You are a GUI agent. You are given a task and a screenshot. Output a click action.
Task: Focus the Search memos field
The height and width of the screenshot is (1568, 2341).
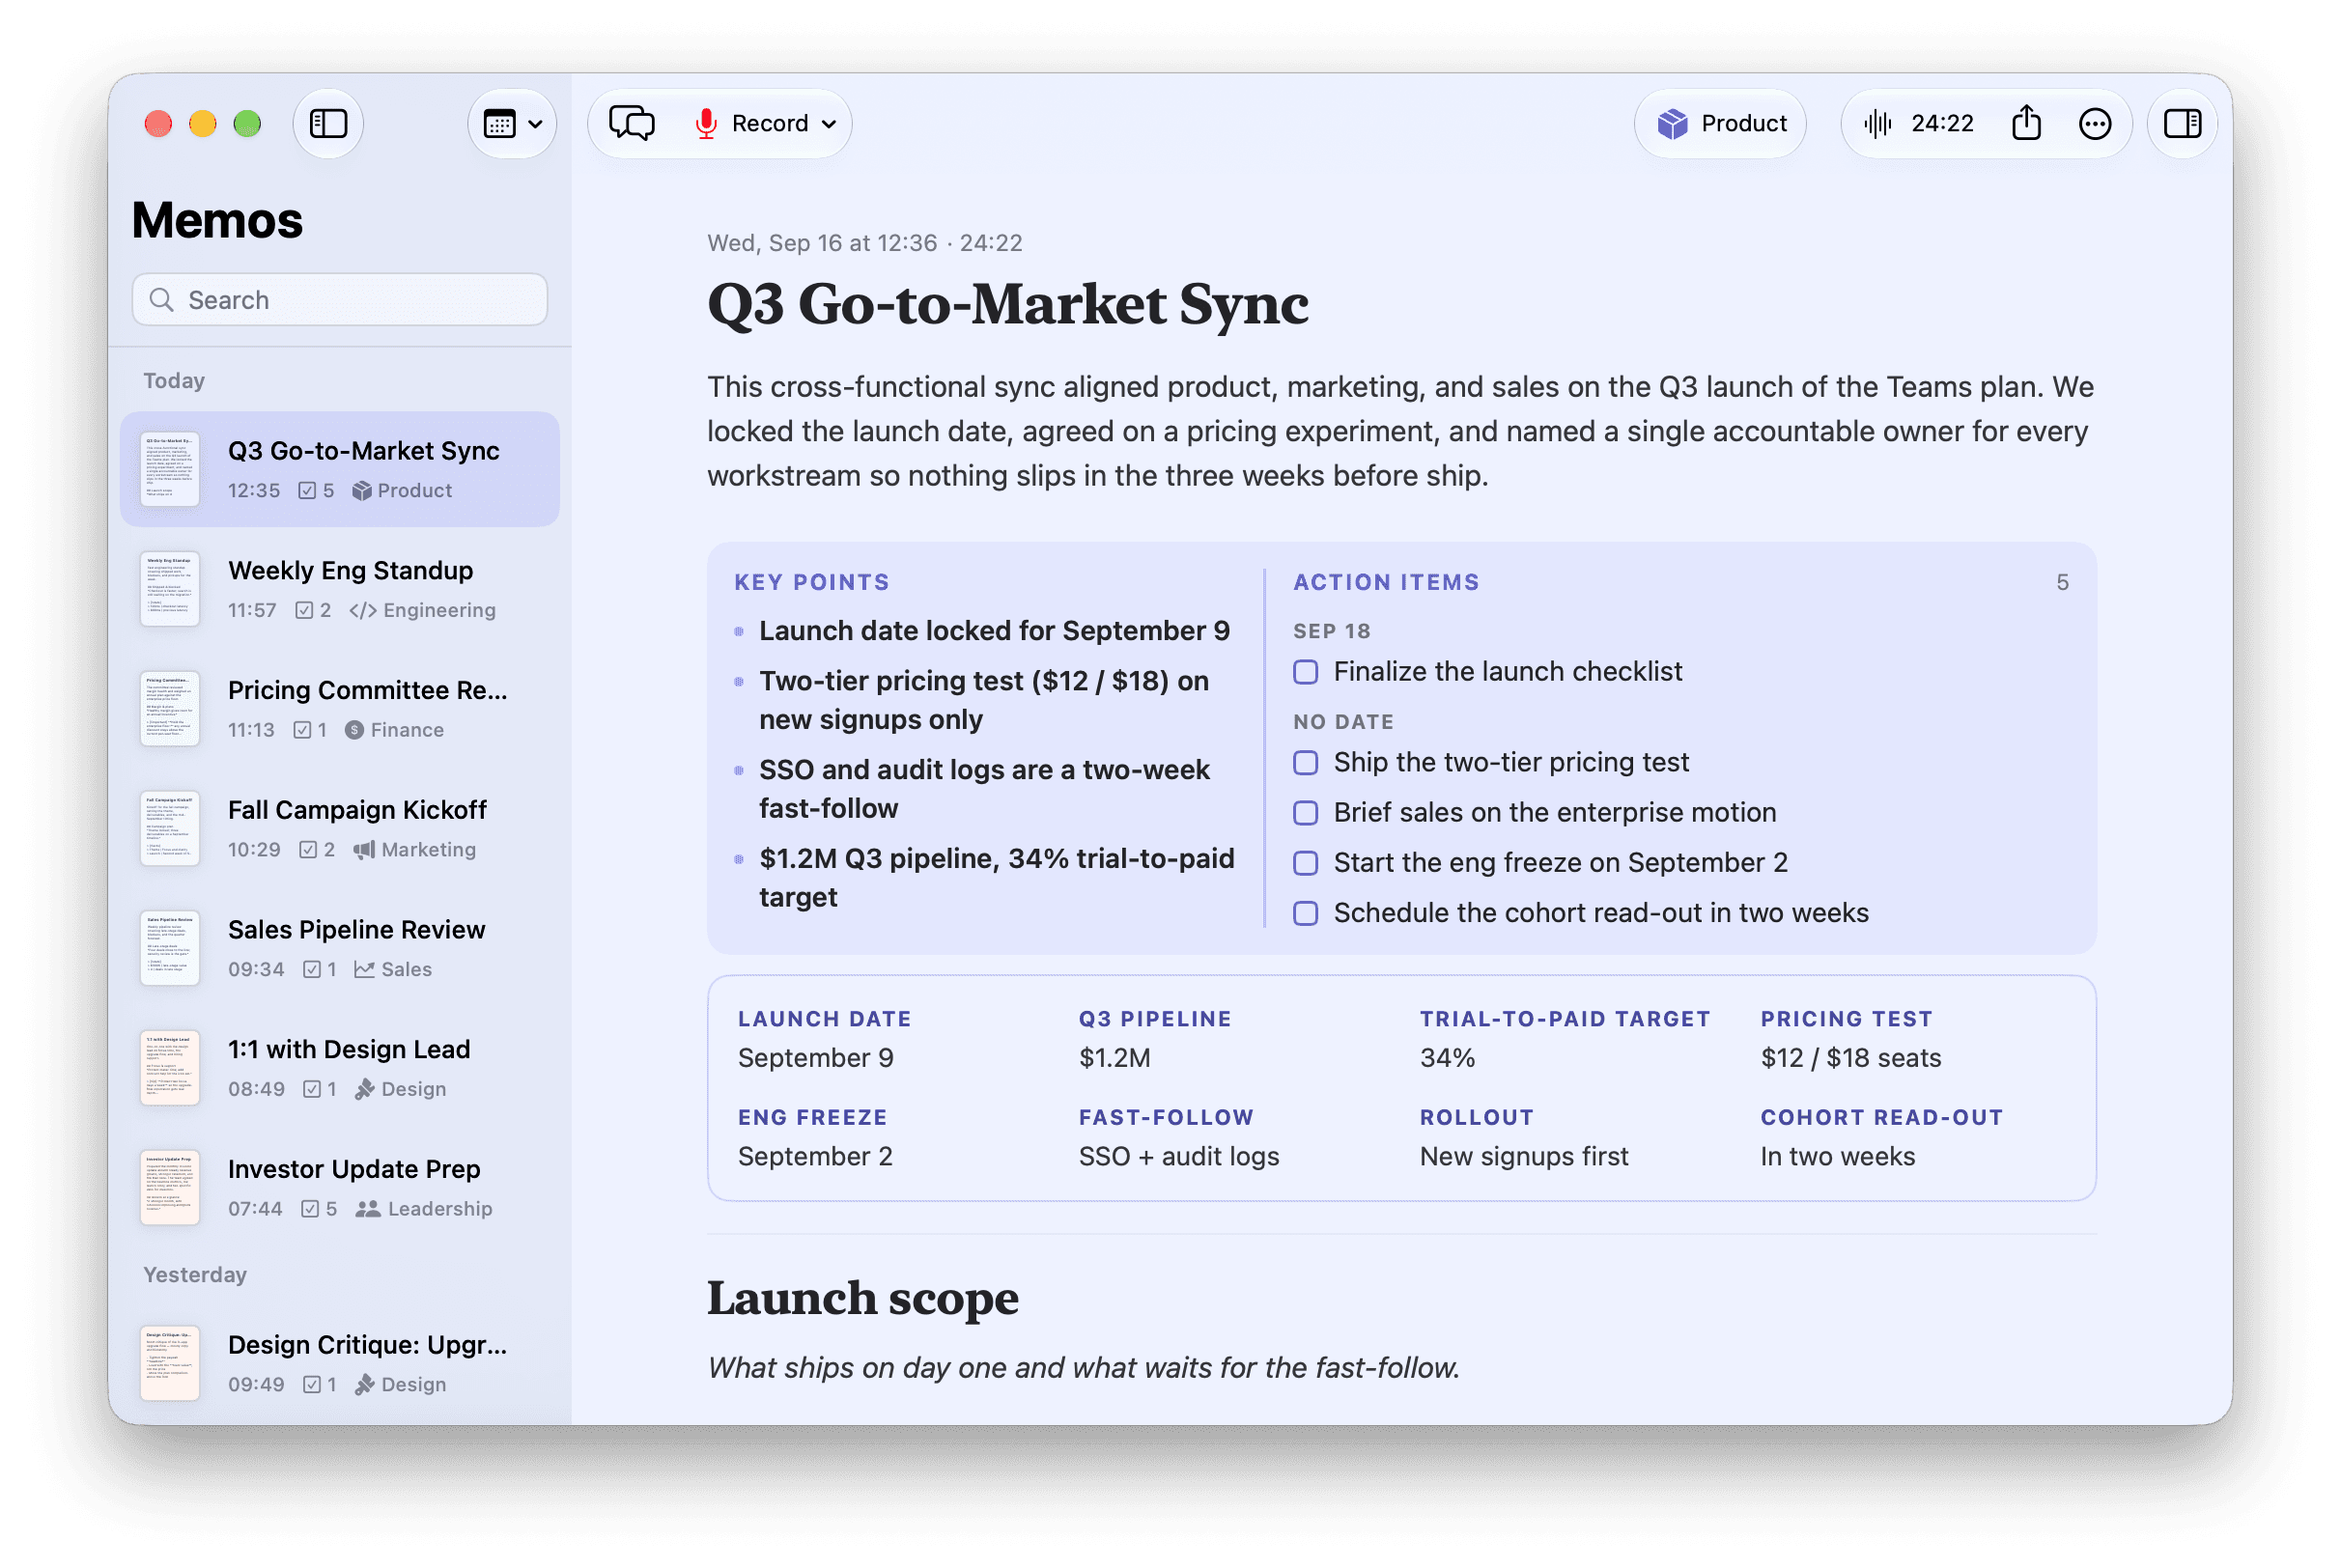click(x=340, y=300)
